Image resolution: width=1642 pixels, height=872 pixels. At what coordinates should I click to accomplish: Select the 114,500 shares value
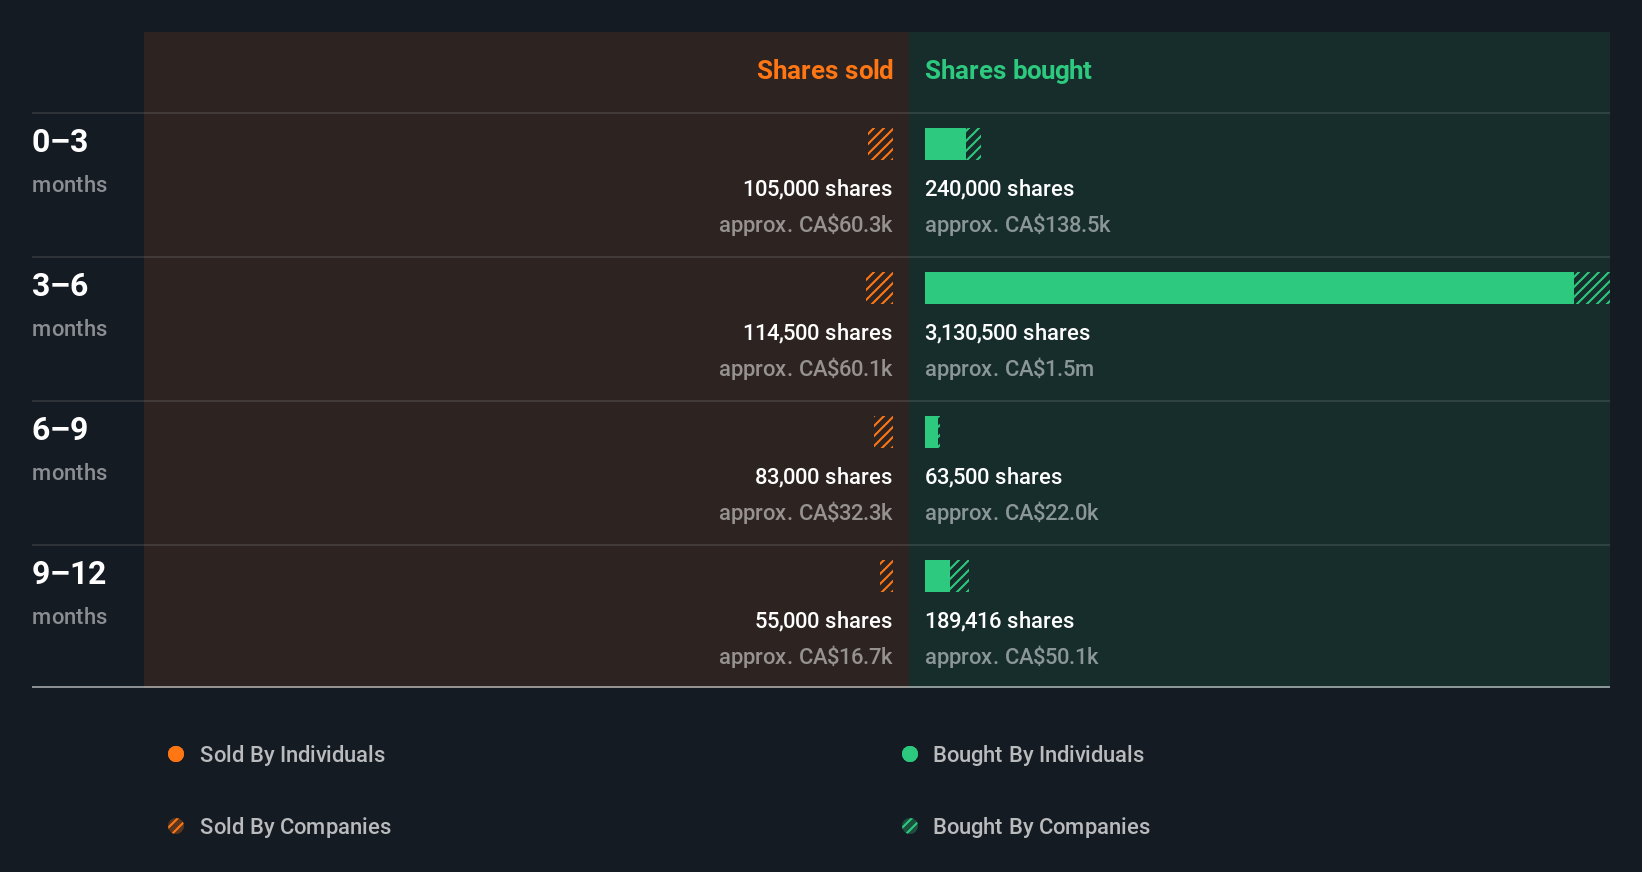[x=817, y=333]
